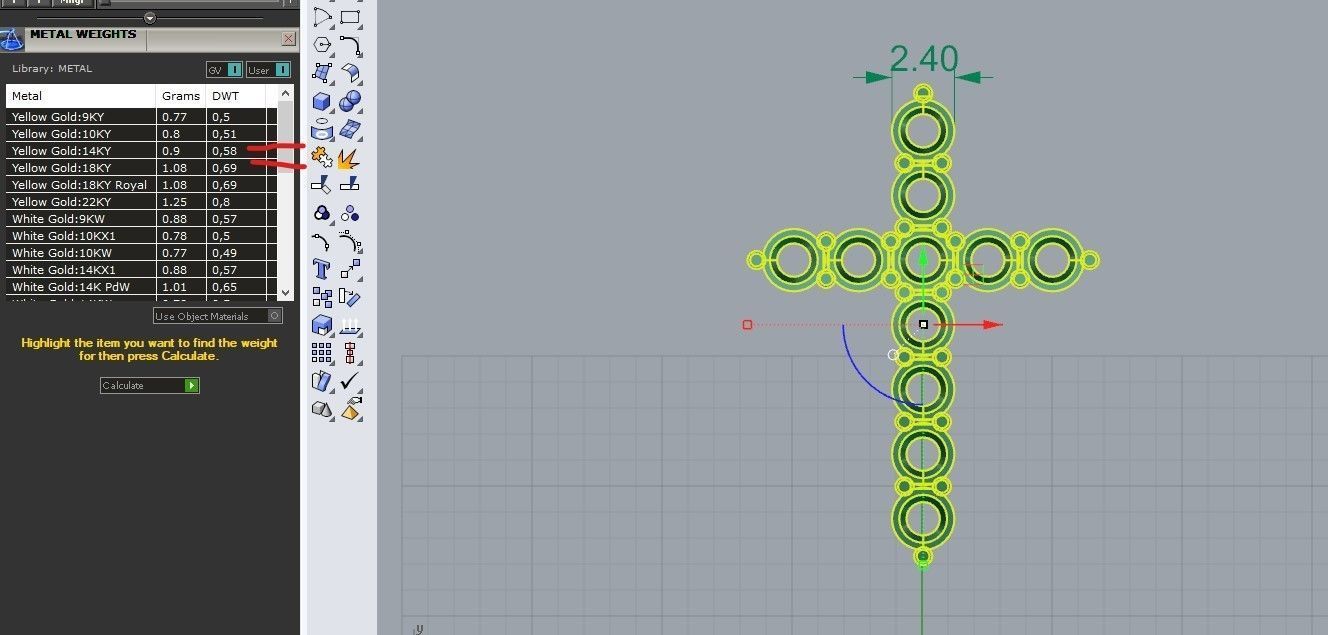
Task: Select the Move tool
Action: point(350,269)
